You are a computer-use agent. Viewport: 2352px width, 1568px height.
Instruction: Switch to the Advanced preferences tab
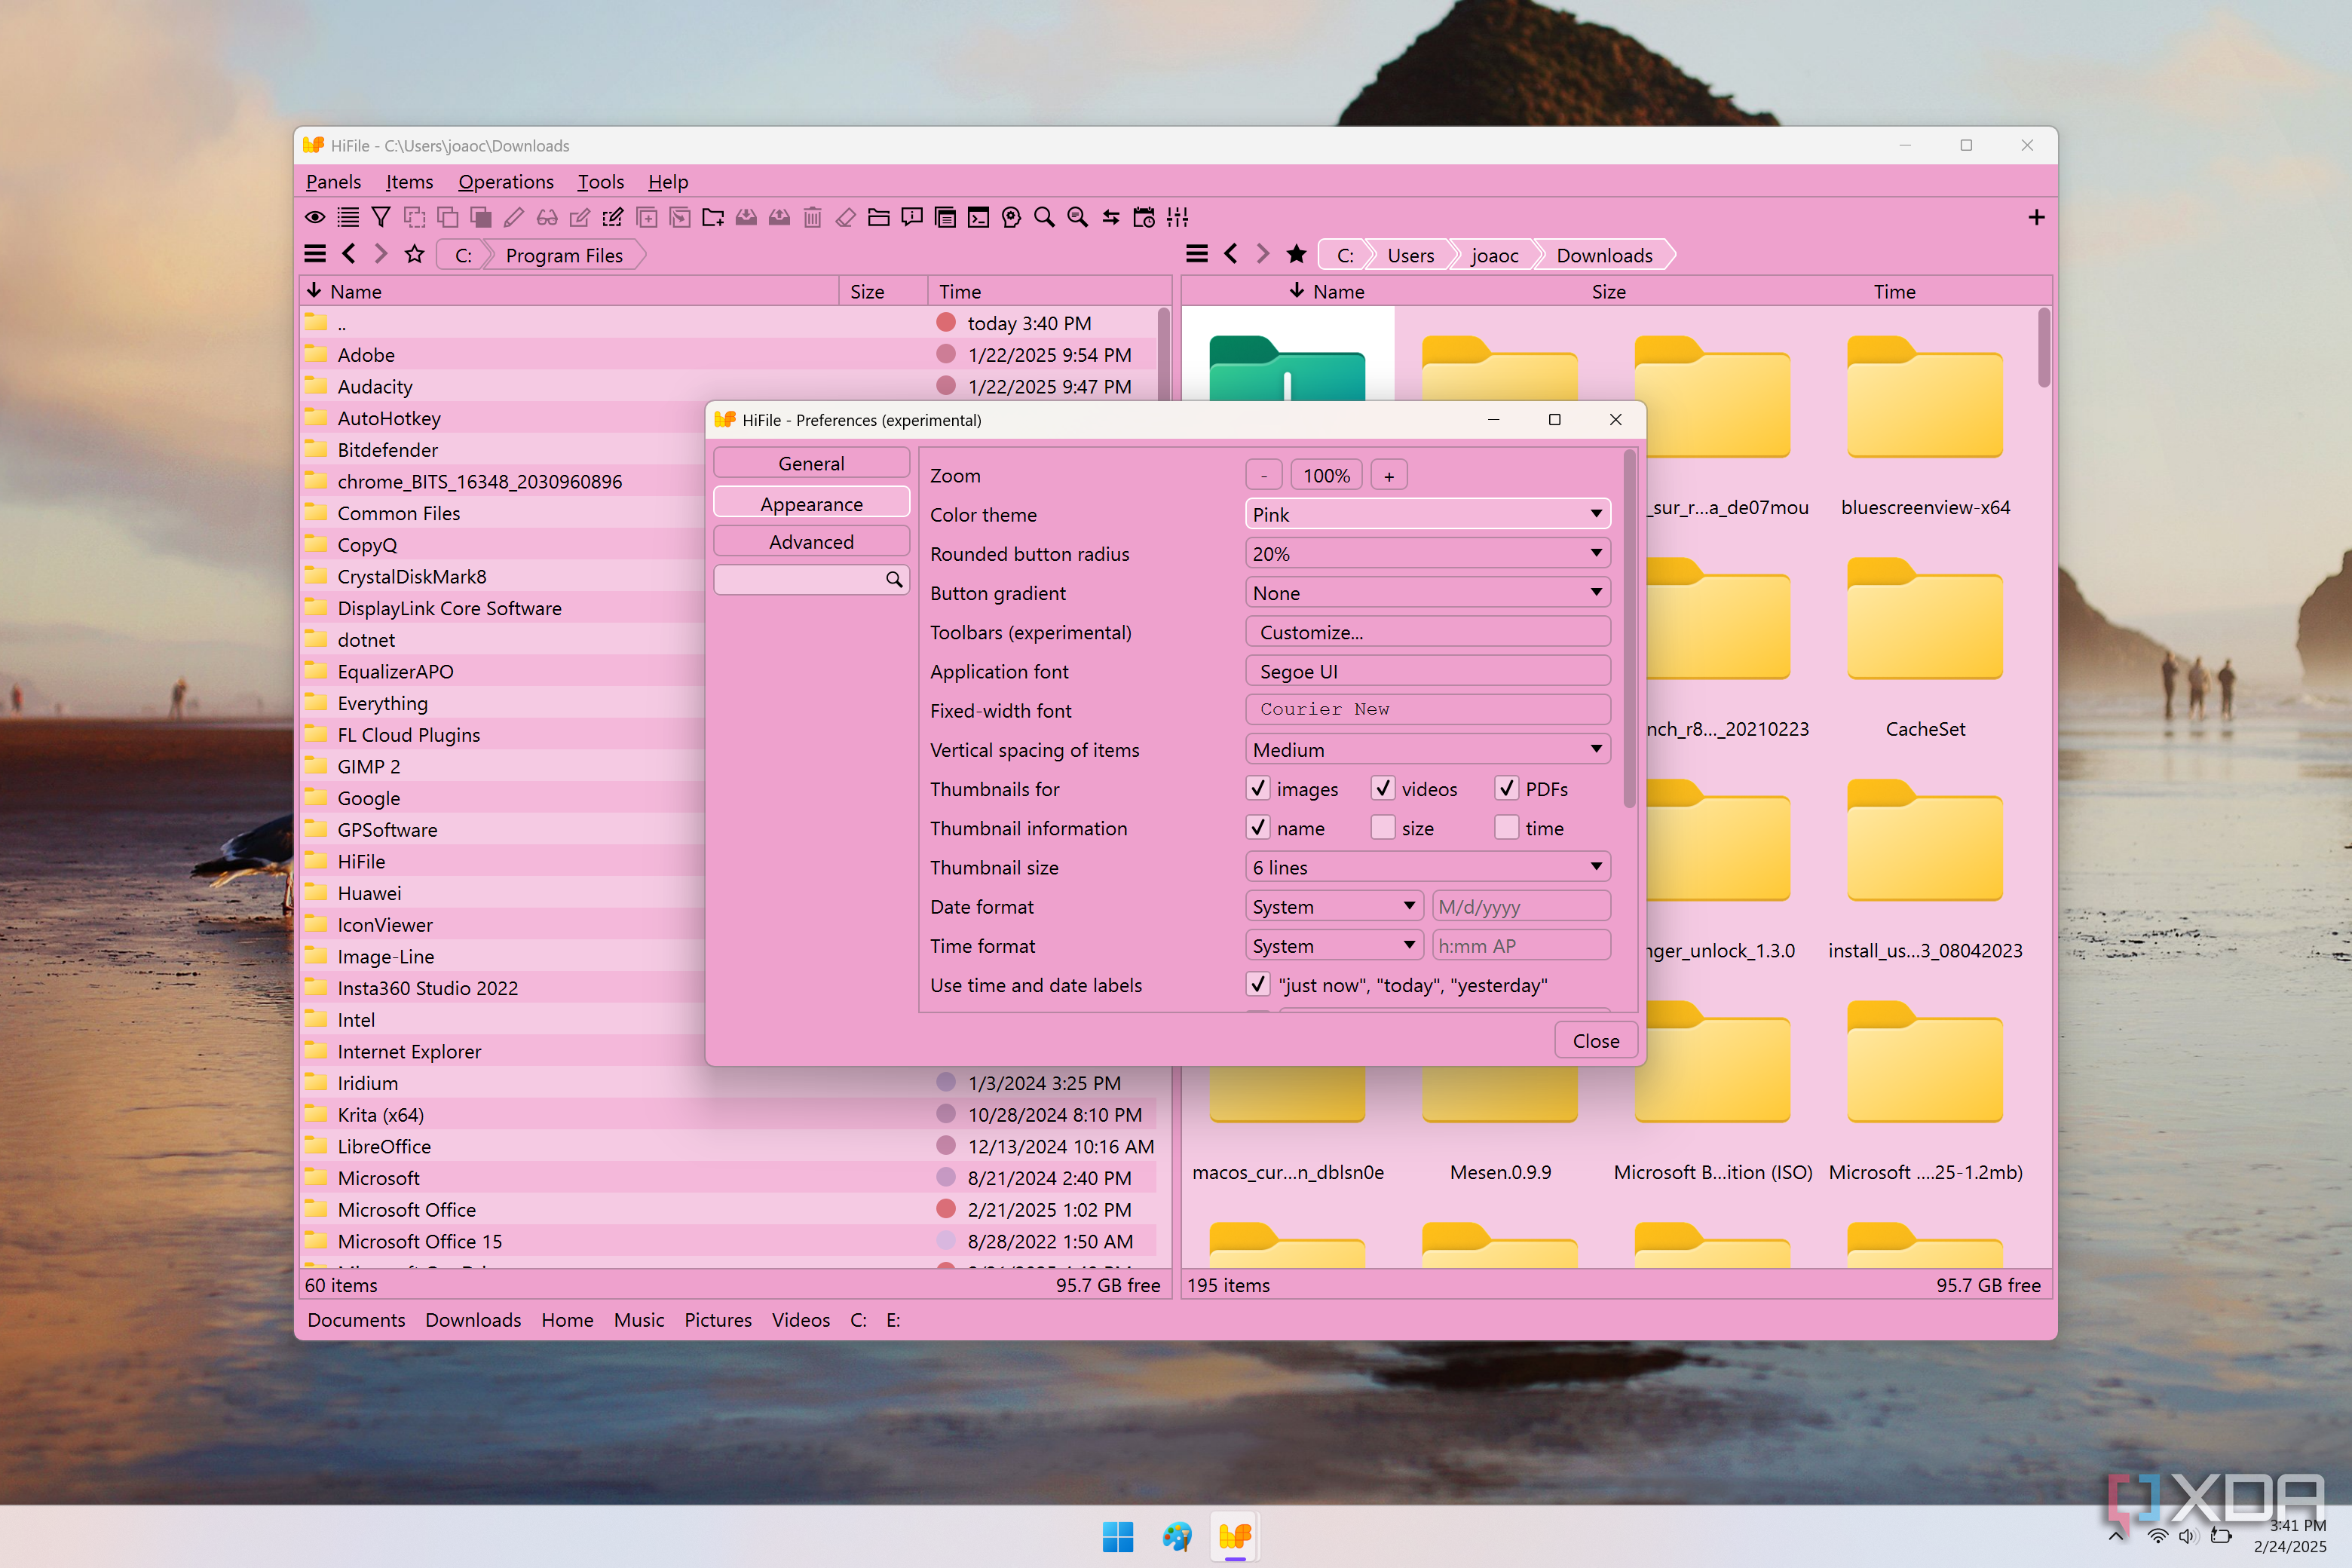(x=811, y=542)
